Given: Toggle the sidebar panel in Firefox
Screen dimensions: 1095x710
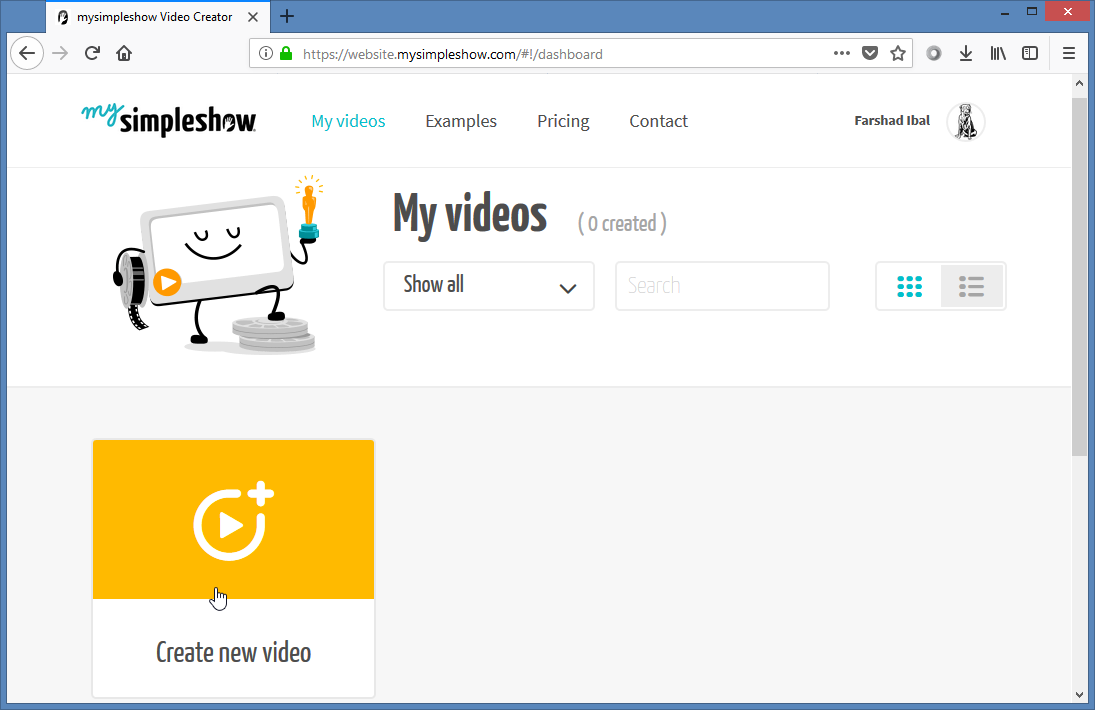Looking at the screenshot, I should (x=1030, y=53).
